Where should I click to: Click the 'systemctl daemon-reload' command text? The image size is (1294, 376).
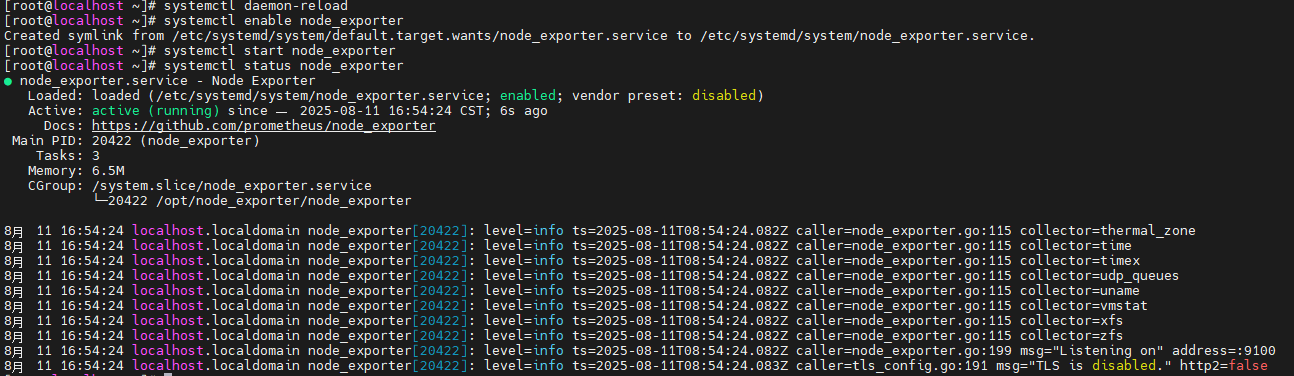(255, 6)
